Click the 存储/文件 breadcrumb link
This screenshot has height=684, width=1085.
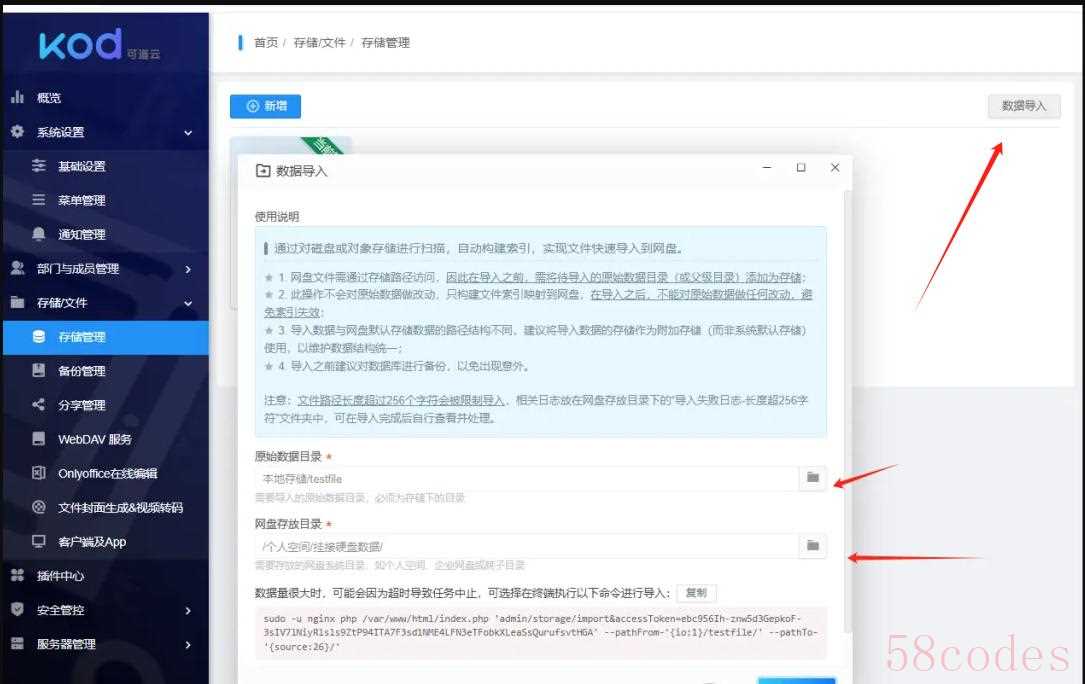[x=319, y=42]
